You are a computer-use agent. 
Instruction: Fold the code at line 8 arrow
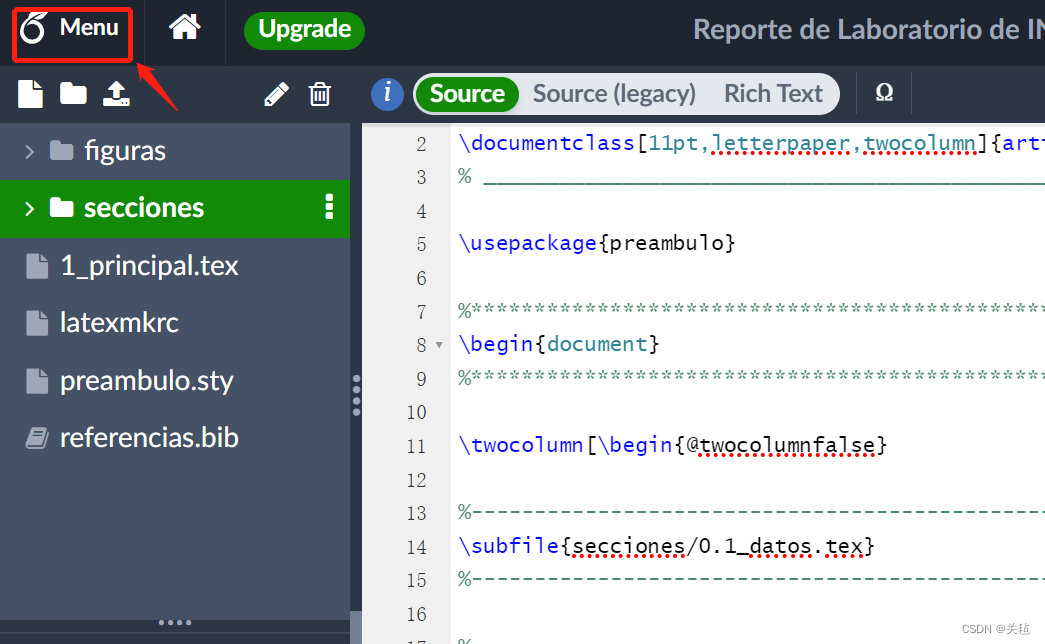[439, 345]
